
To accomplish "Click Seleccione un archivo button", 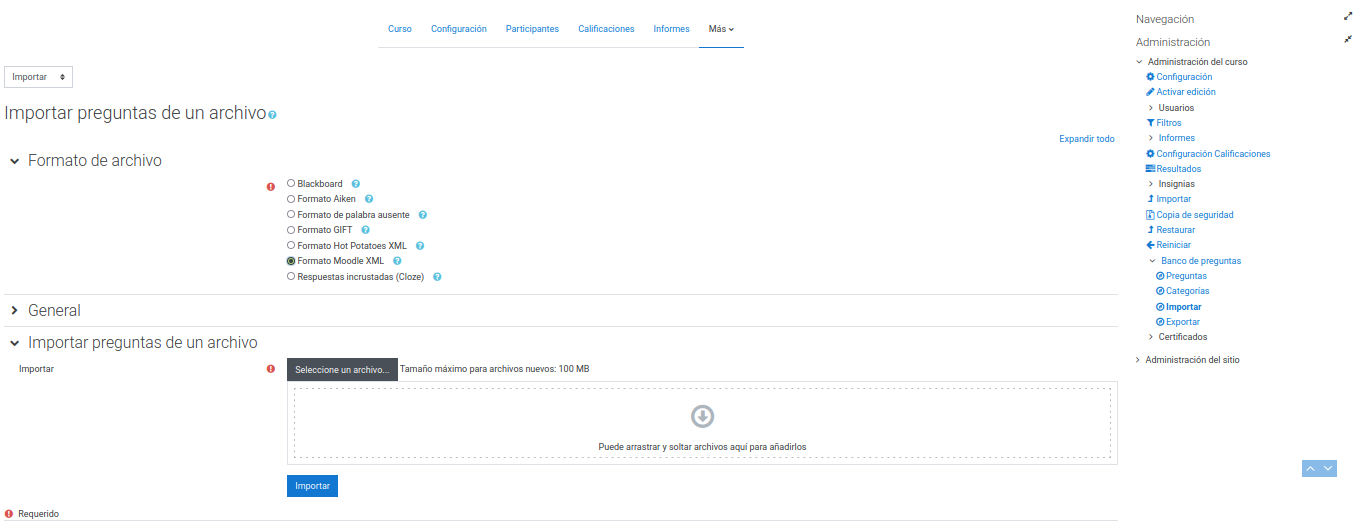I will [342, 370].
